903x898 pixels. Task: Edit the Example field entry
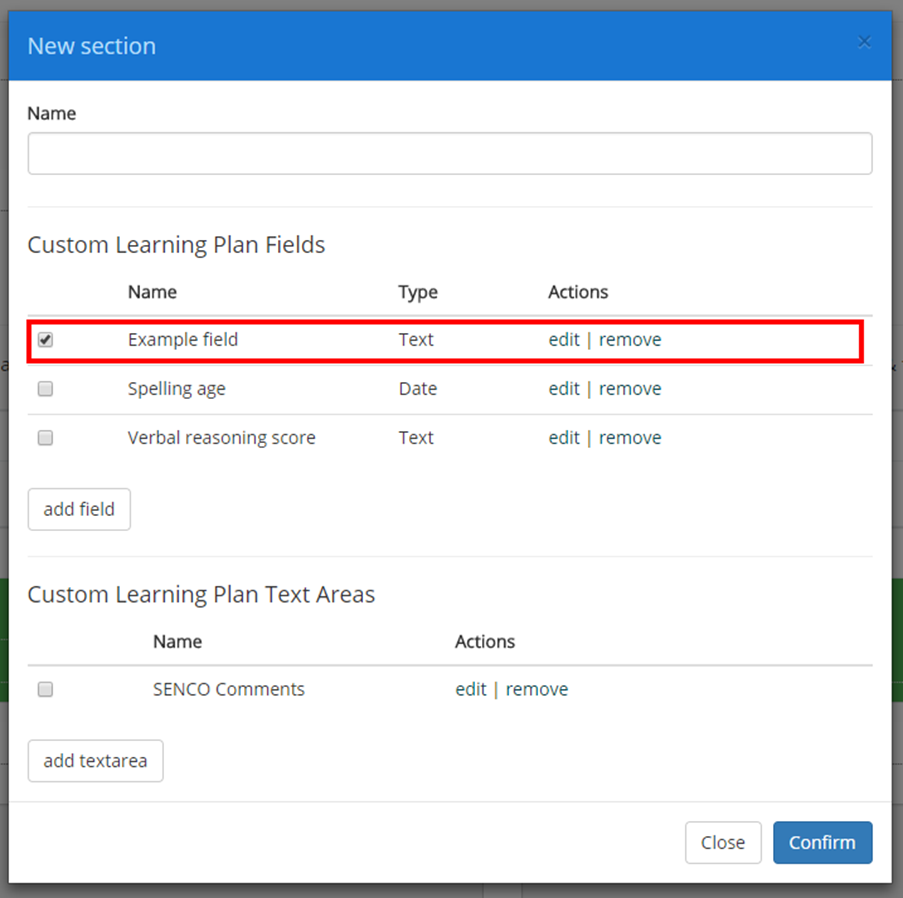tap(563, 339)
